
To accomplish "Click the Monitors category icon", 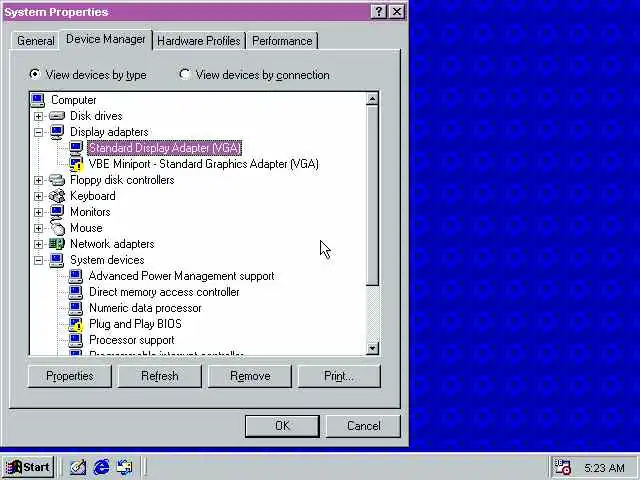I will 57,212.
